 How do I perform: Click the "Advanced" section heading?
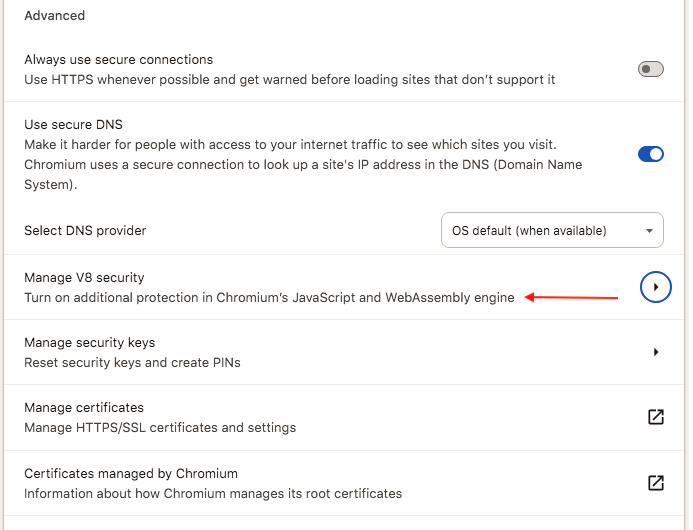(54, 16)
